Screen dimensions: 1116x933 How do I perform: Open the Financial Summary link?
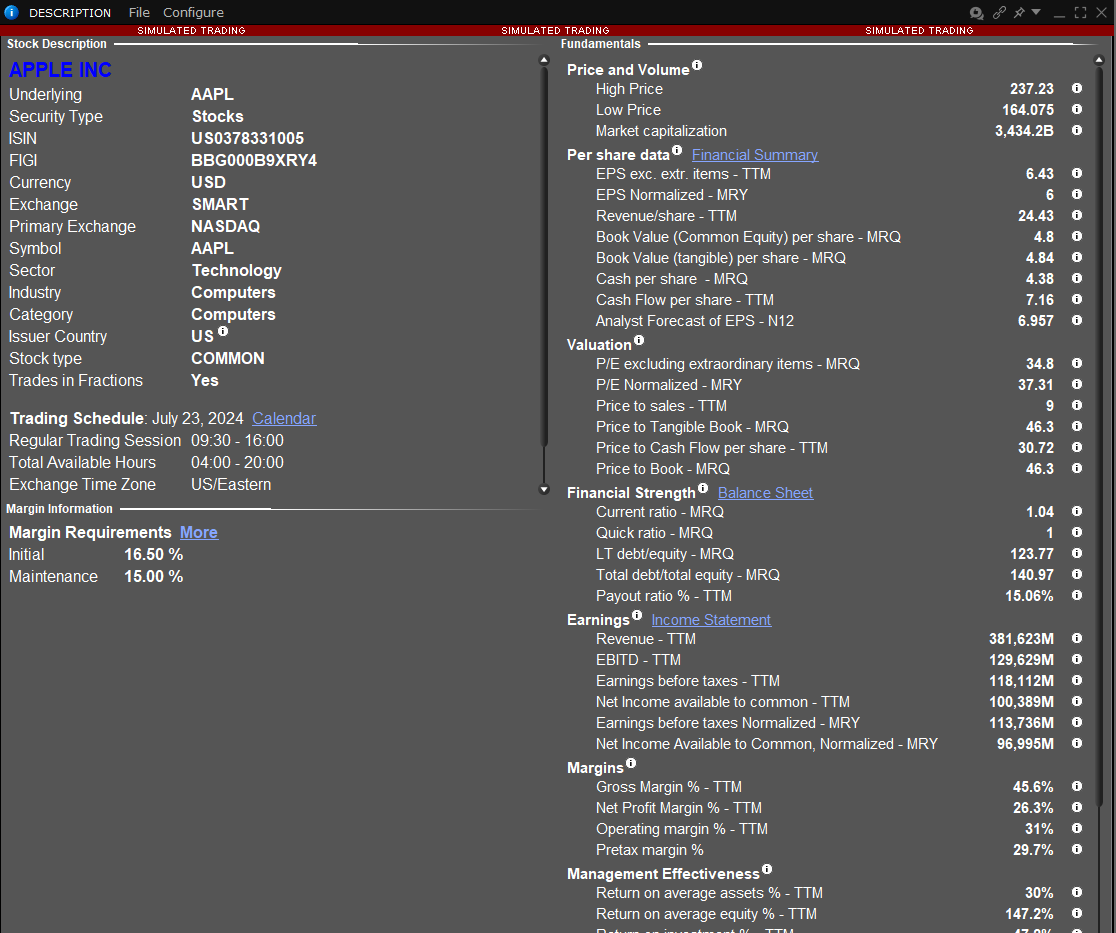coord(755,155)
